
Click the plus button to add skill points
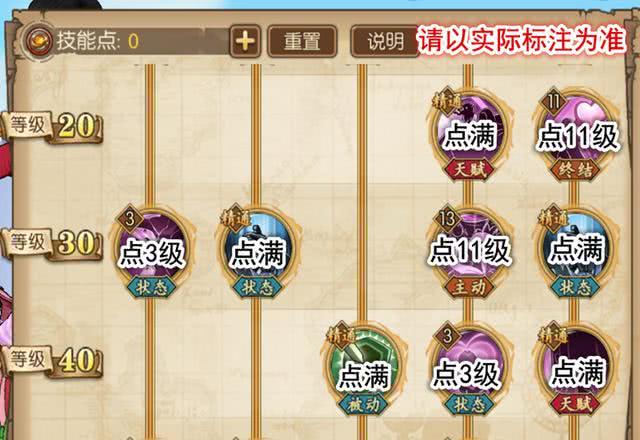pyautogui.click(x=245, y=41)
